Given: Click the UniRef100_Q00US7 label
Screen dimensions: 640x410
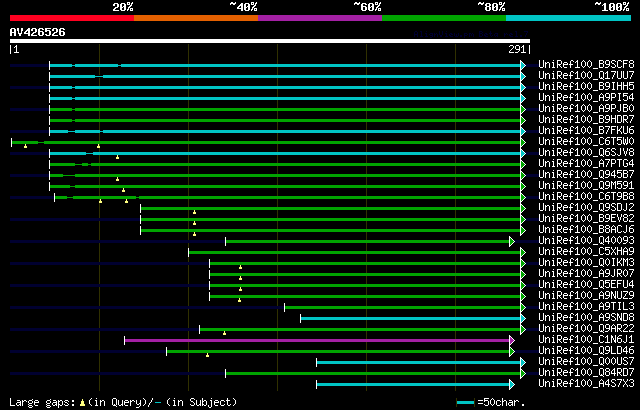Looking at the screenshot, I should 586,362.
